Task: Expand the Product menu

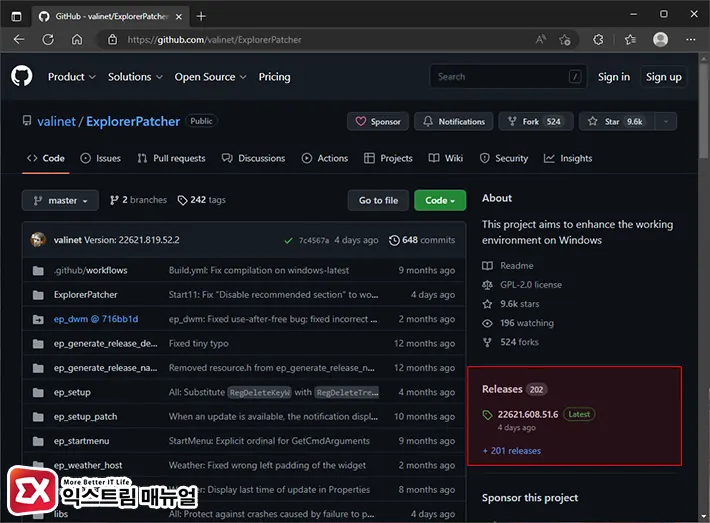Action: 72,77
